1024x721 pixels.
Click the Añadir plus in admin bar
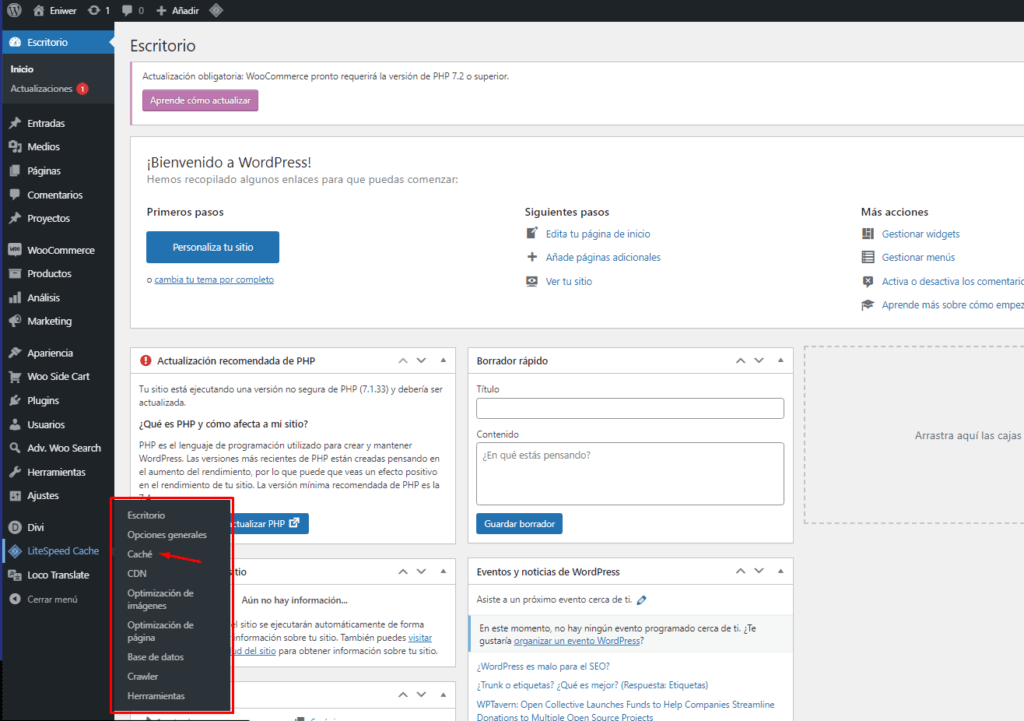[x=161, y=10]
